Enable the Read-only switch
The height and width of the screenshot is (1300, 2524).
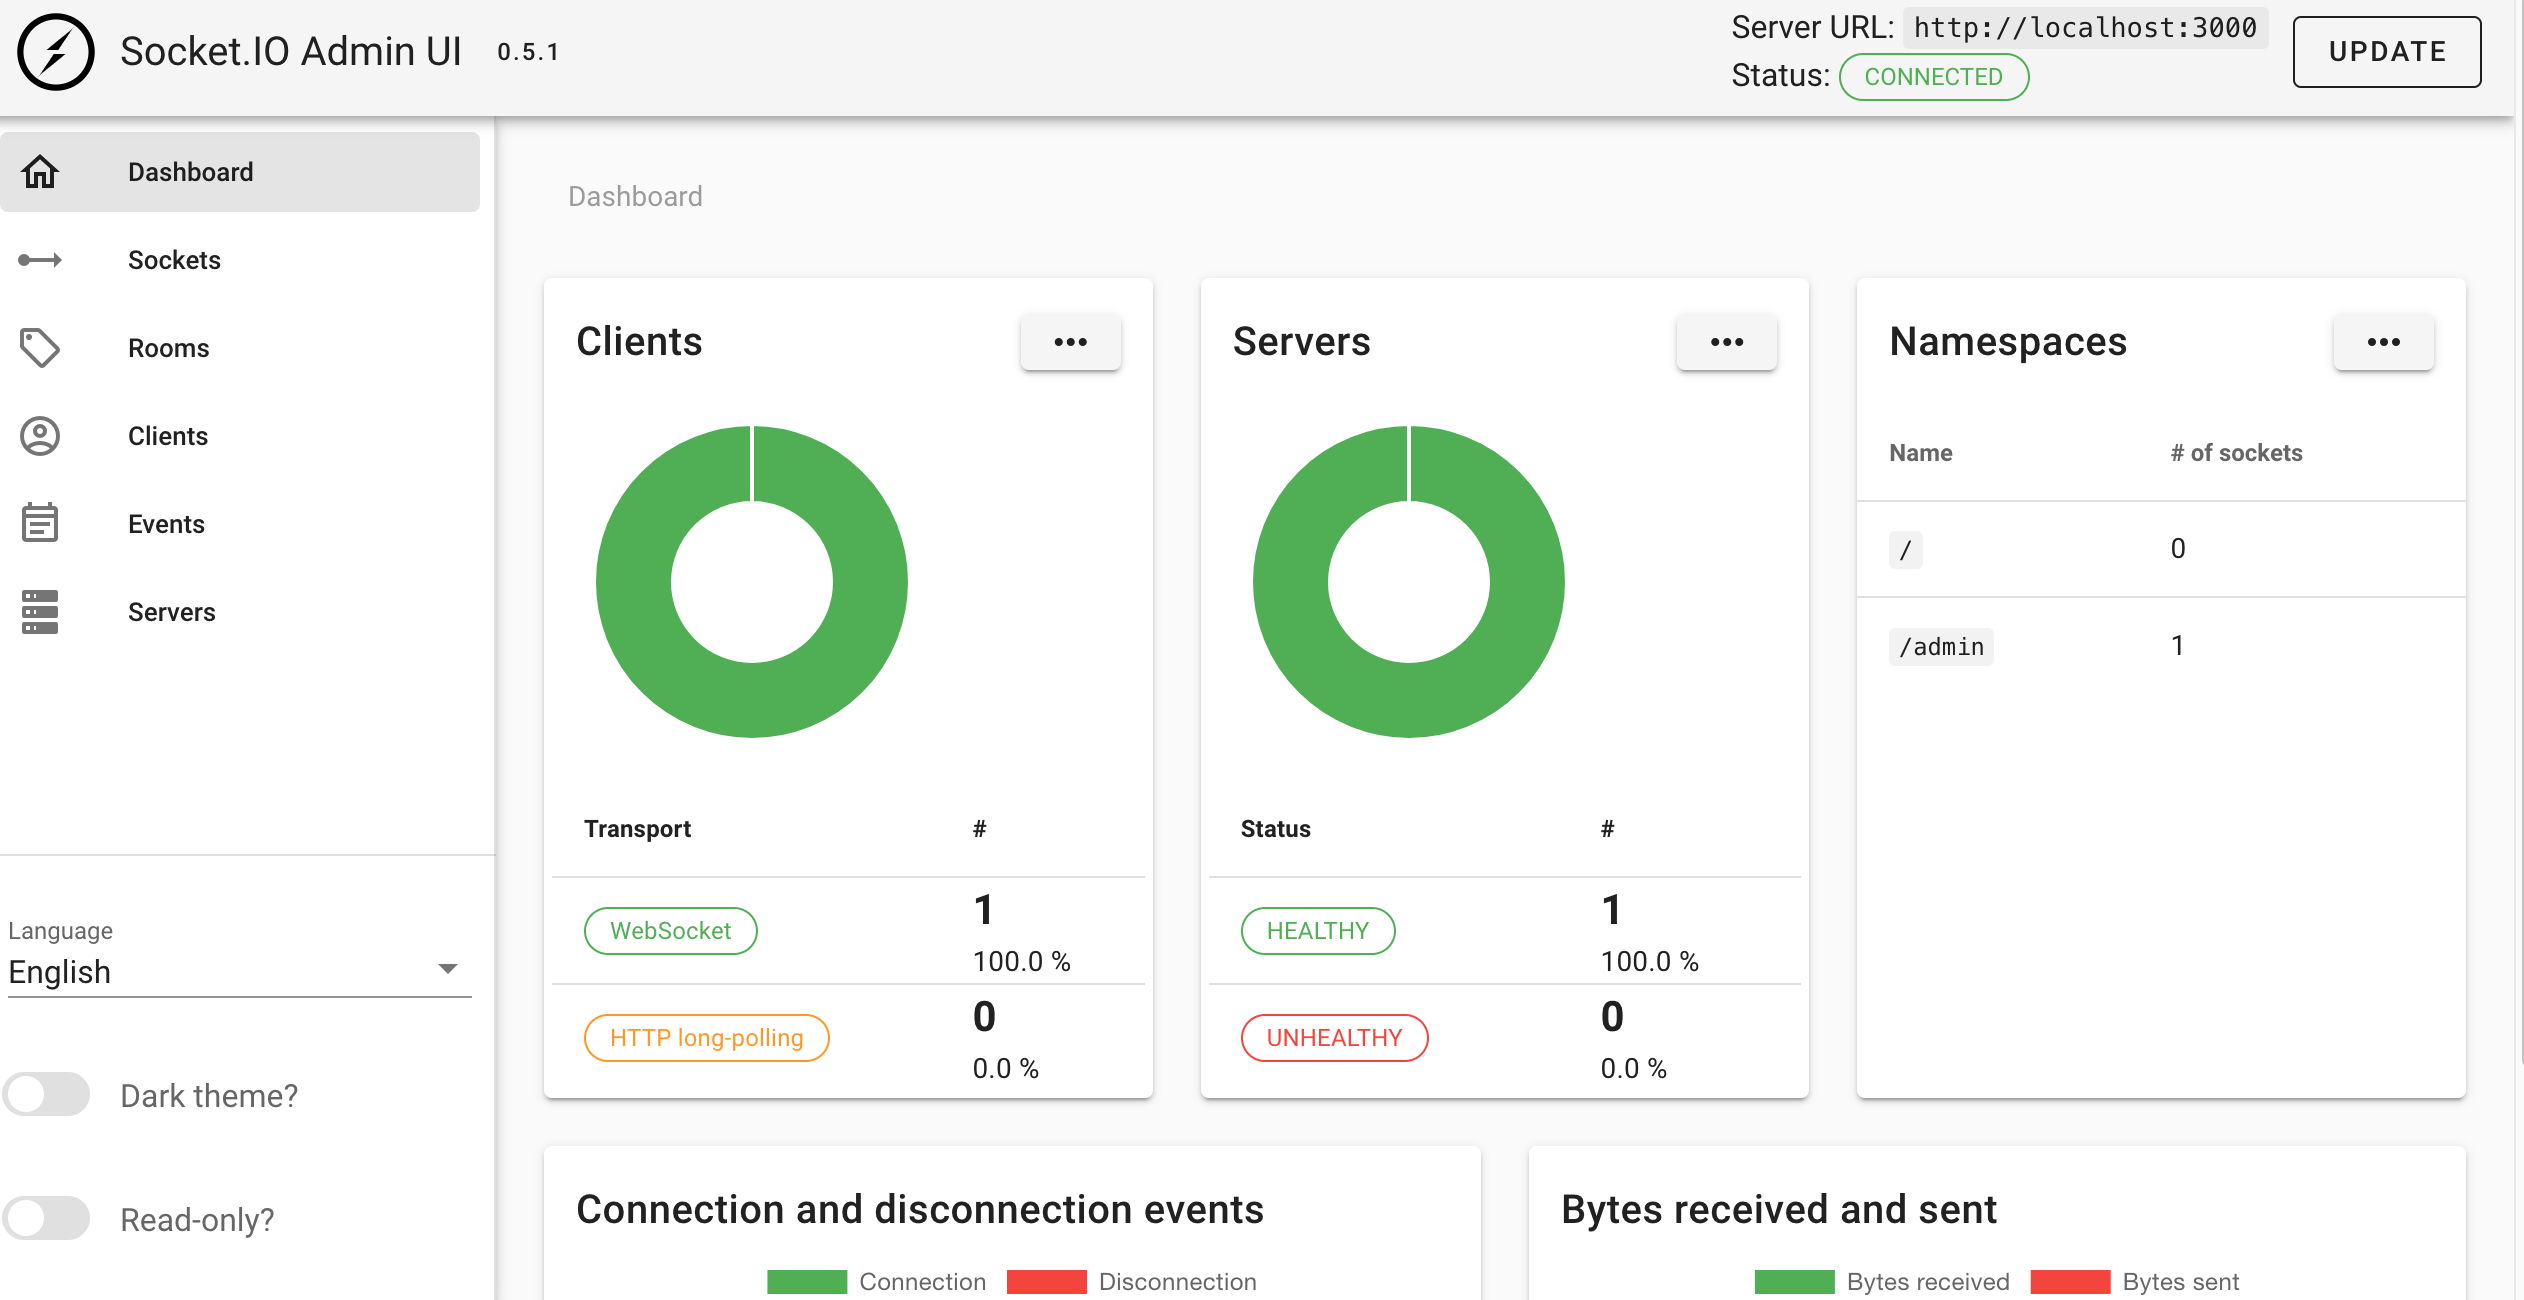[46, 1219]
